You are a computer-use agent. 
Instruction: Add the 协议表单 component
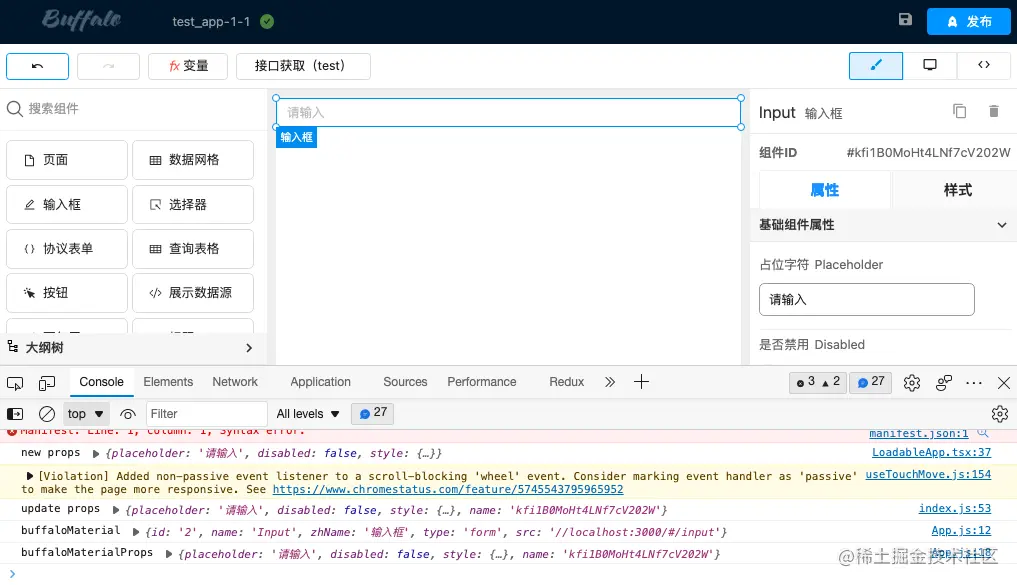[67, 249]
